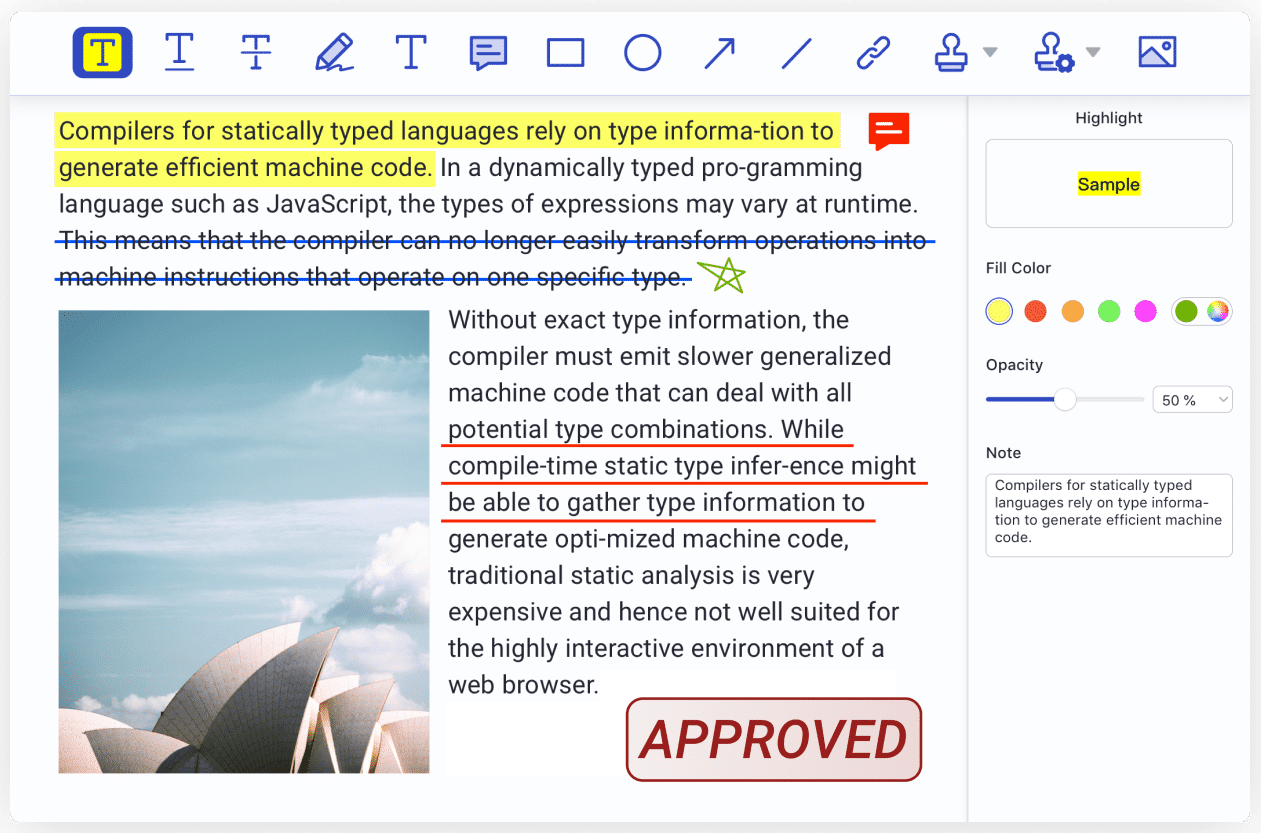Click the Sydney Opera House image

coord(244,541)
